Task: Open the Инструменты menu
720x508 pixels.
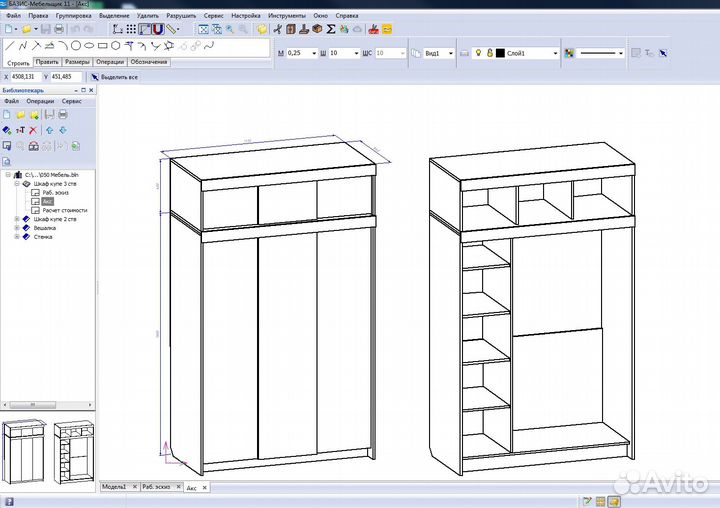Action: point(287,17)
